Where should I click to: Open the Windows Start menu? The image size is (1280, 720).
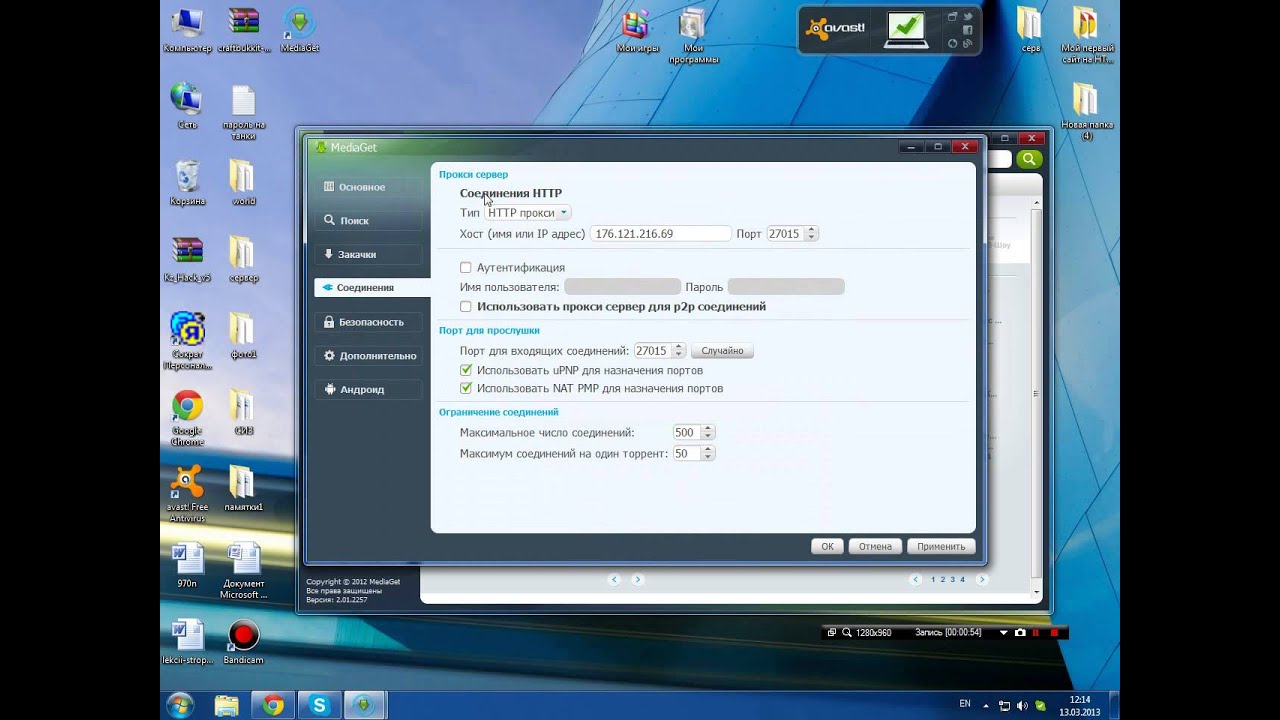[x=181, y=705]
